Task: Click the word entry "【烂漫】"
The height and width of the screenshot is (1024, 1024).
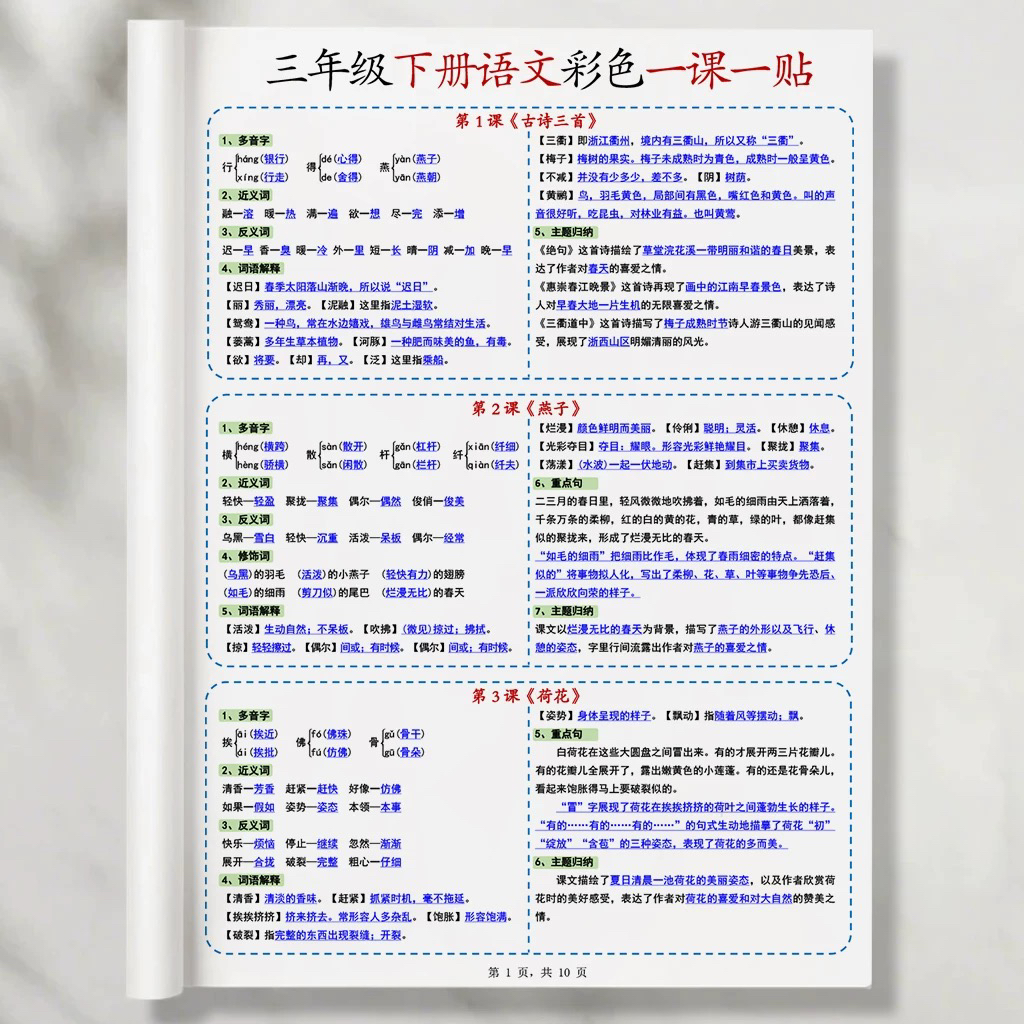Action: coord(556,428)
